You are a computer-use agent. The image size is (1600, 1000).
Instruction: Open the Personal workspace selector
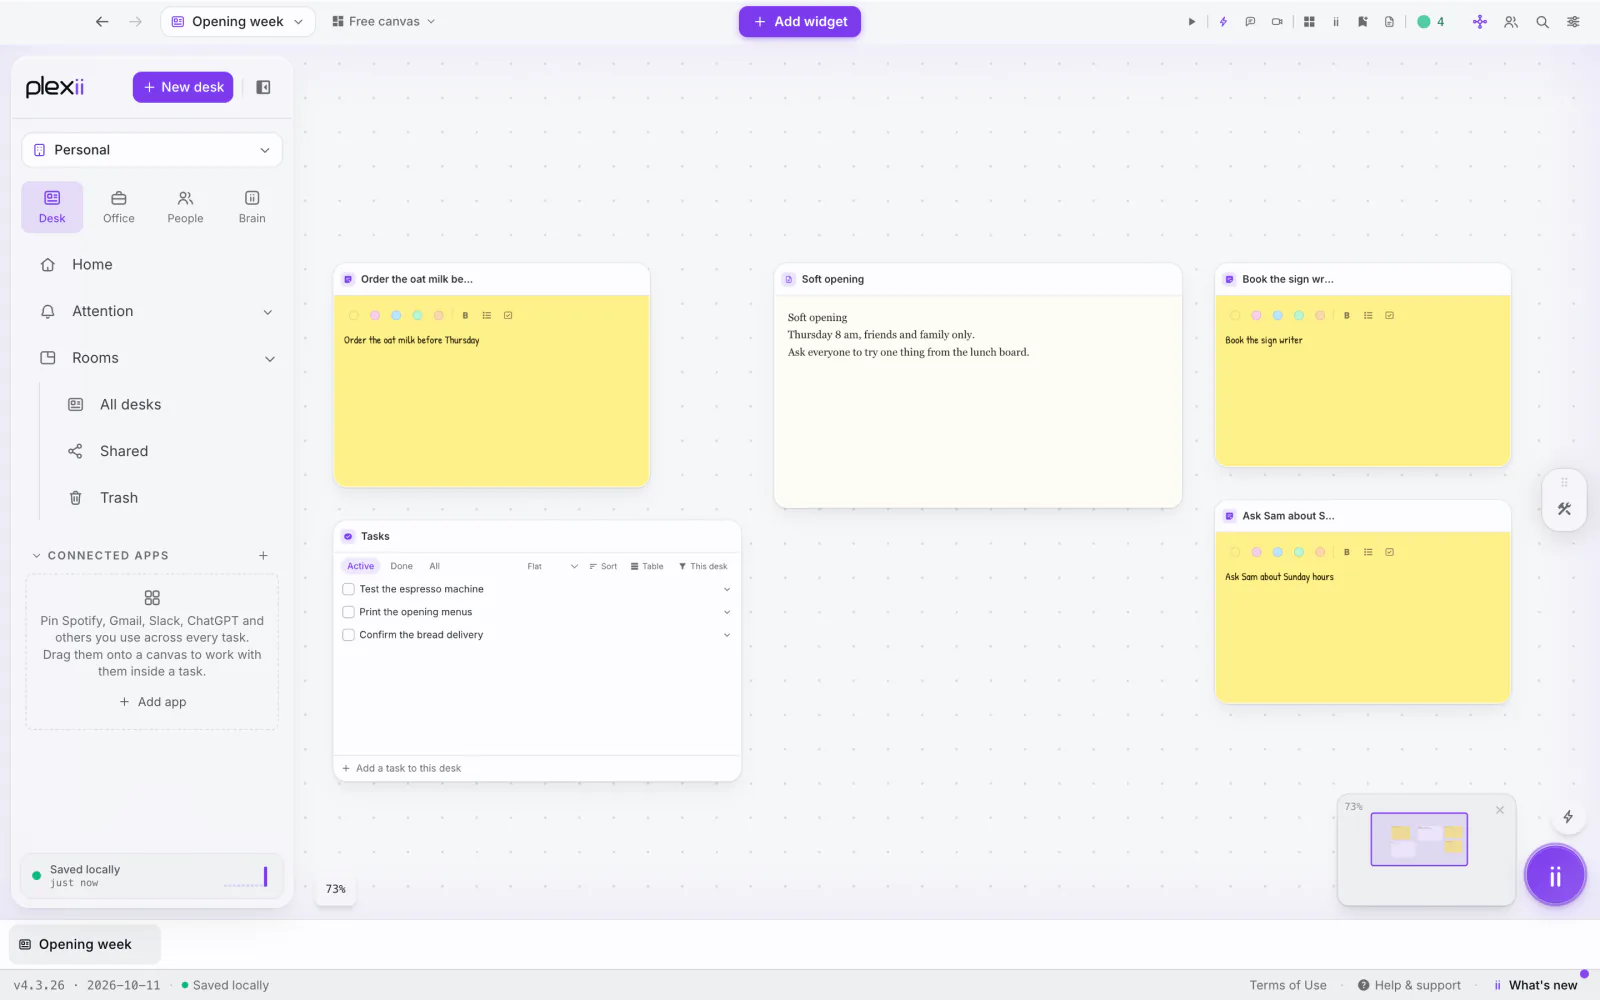coord(152,150)
